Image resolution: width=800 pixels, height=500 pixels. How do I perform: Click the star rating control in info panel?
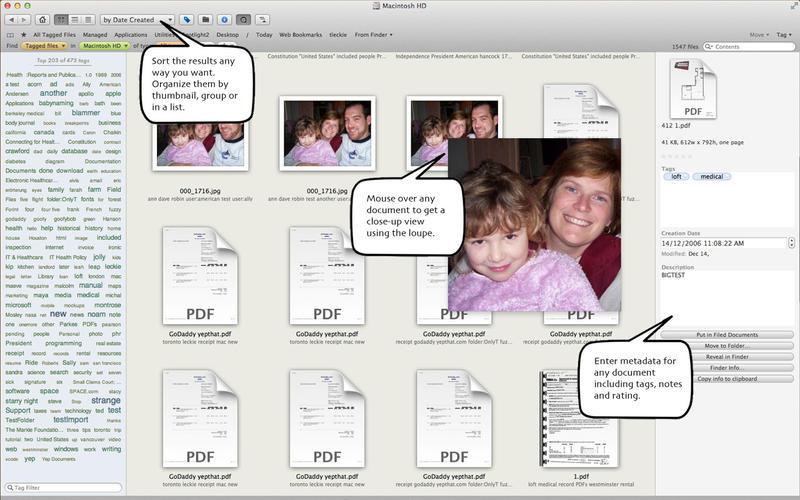(677, 156)
